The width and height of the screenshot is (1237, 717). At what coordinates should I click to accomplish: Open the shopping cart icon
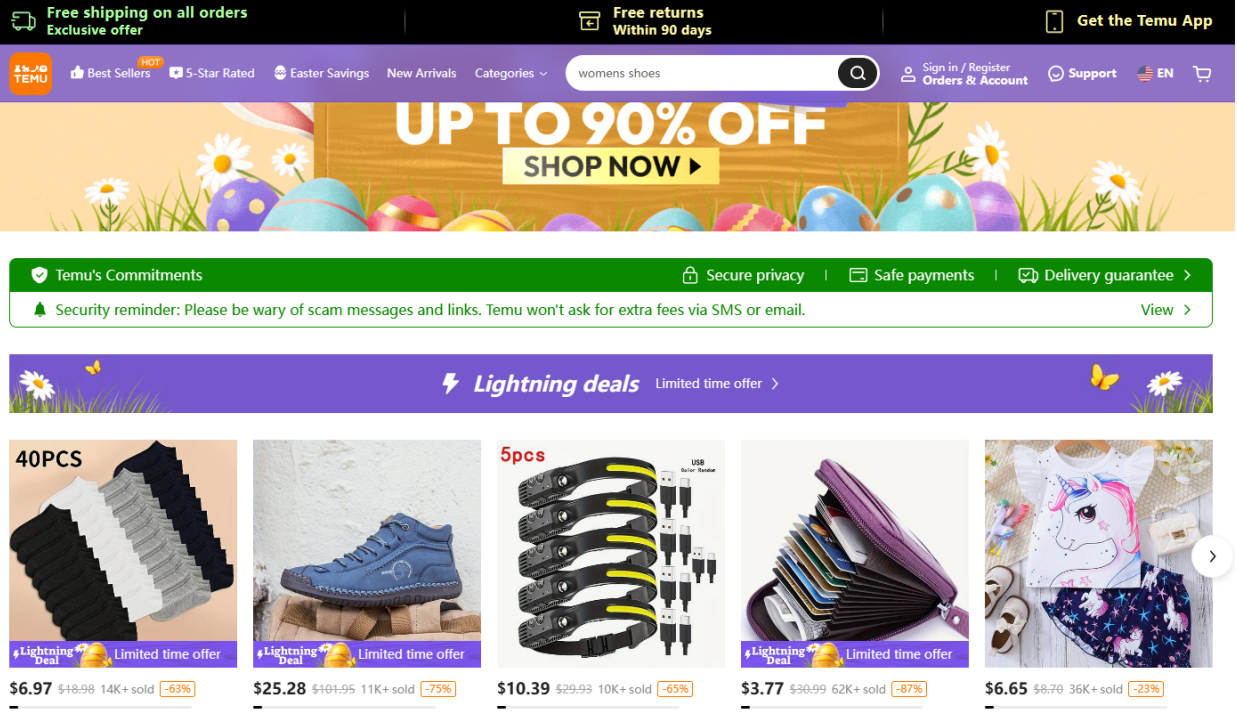[x=1202, y=73]
